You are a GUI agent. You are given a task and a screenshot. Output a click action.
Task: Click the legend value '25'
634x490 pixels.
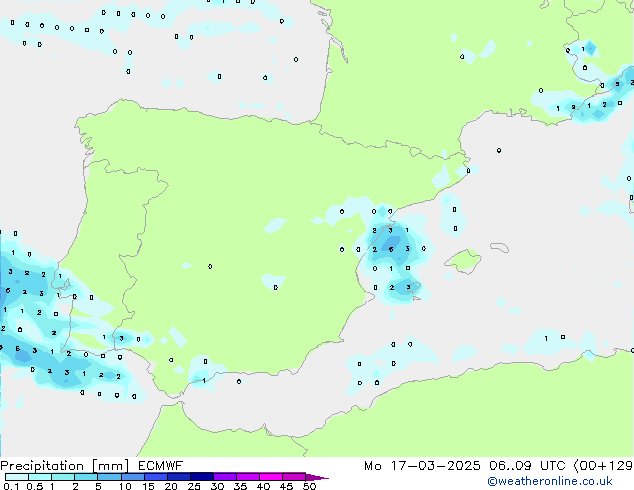[194, 486]
